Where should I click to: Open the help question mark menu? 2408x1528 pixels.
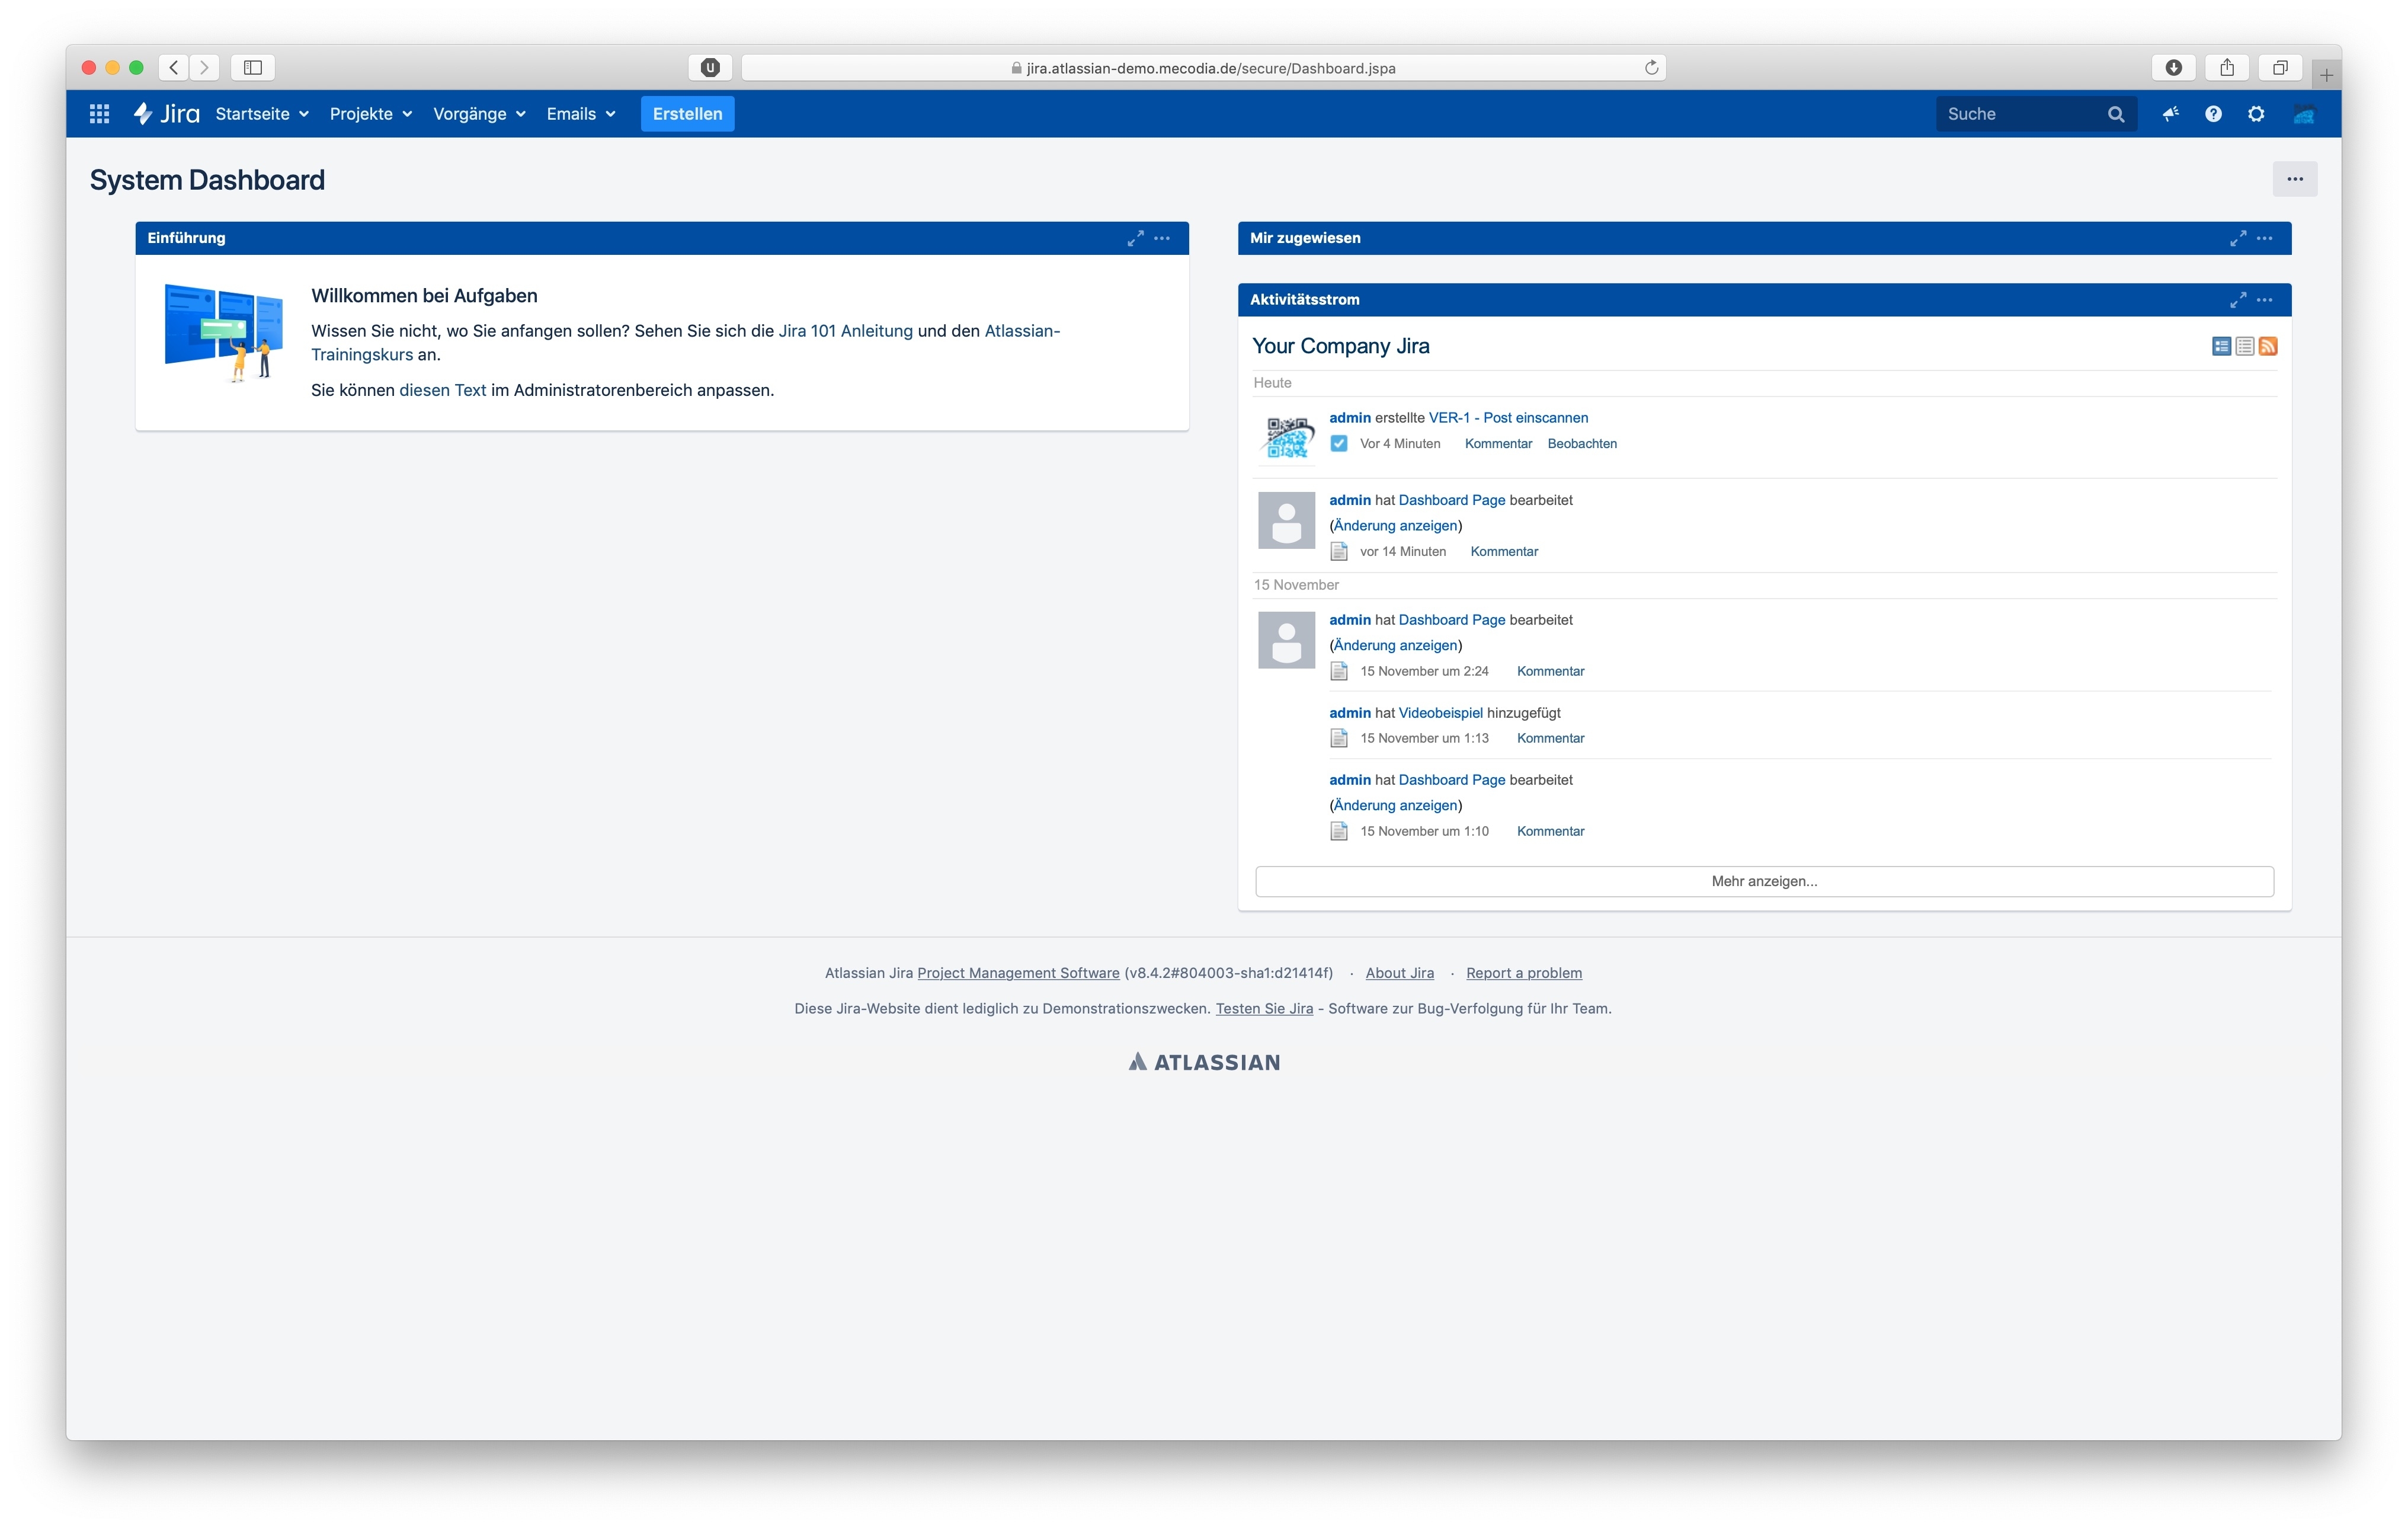(2213, 114)
